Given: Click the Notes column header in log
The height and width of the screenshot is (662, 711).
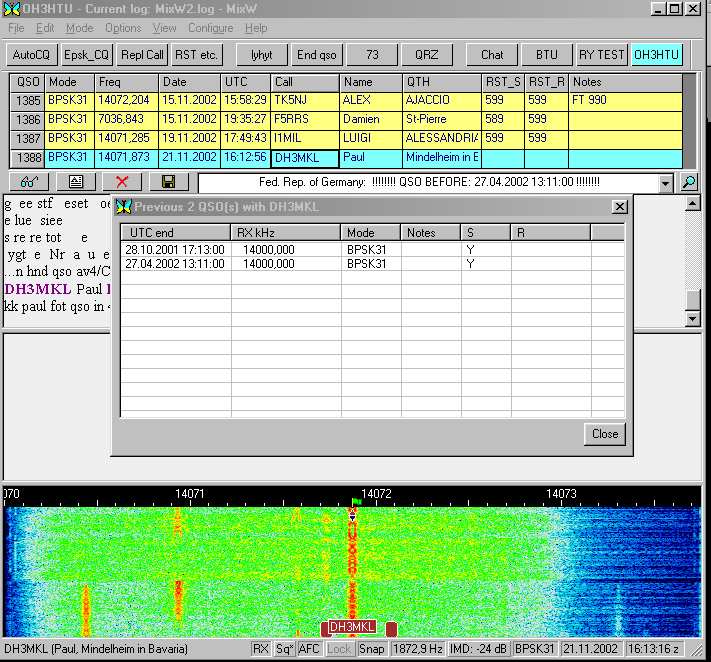Looking at the screenshot, I should click(625, 83).
